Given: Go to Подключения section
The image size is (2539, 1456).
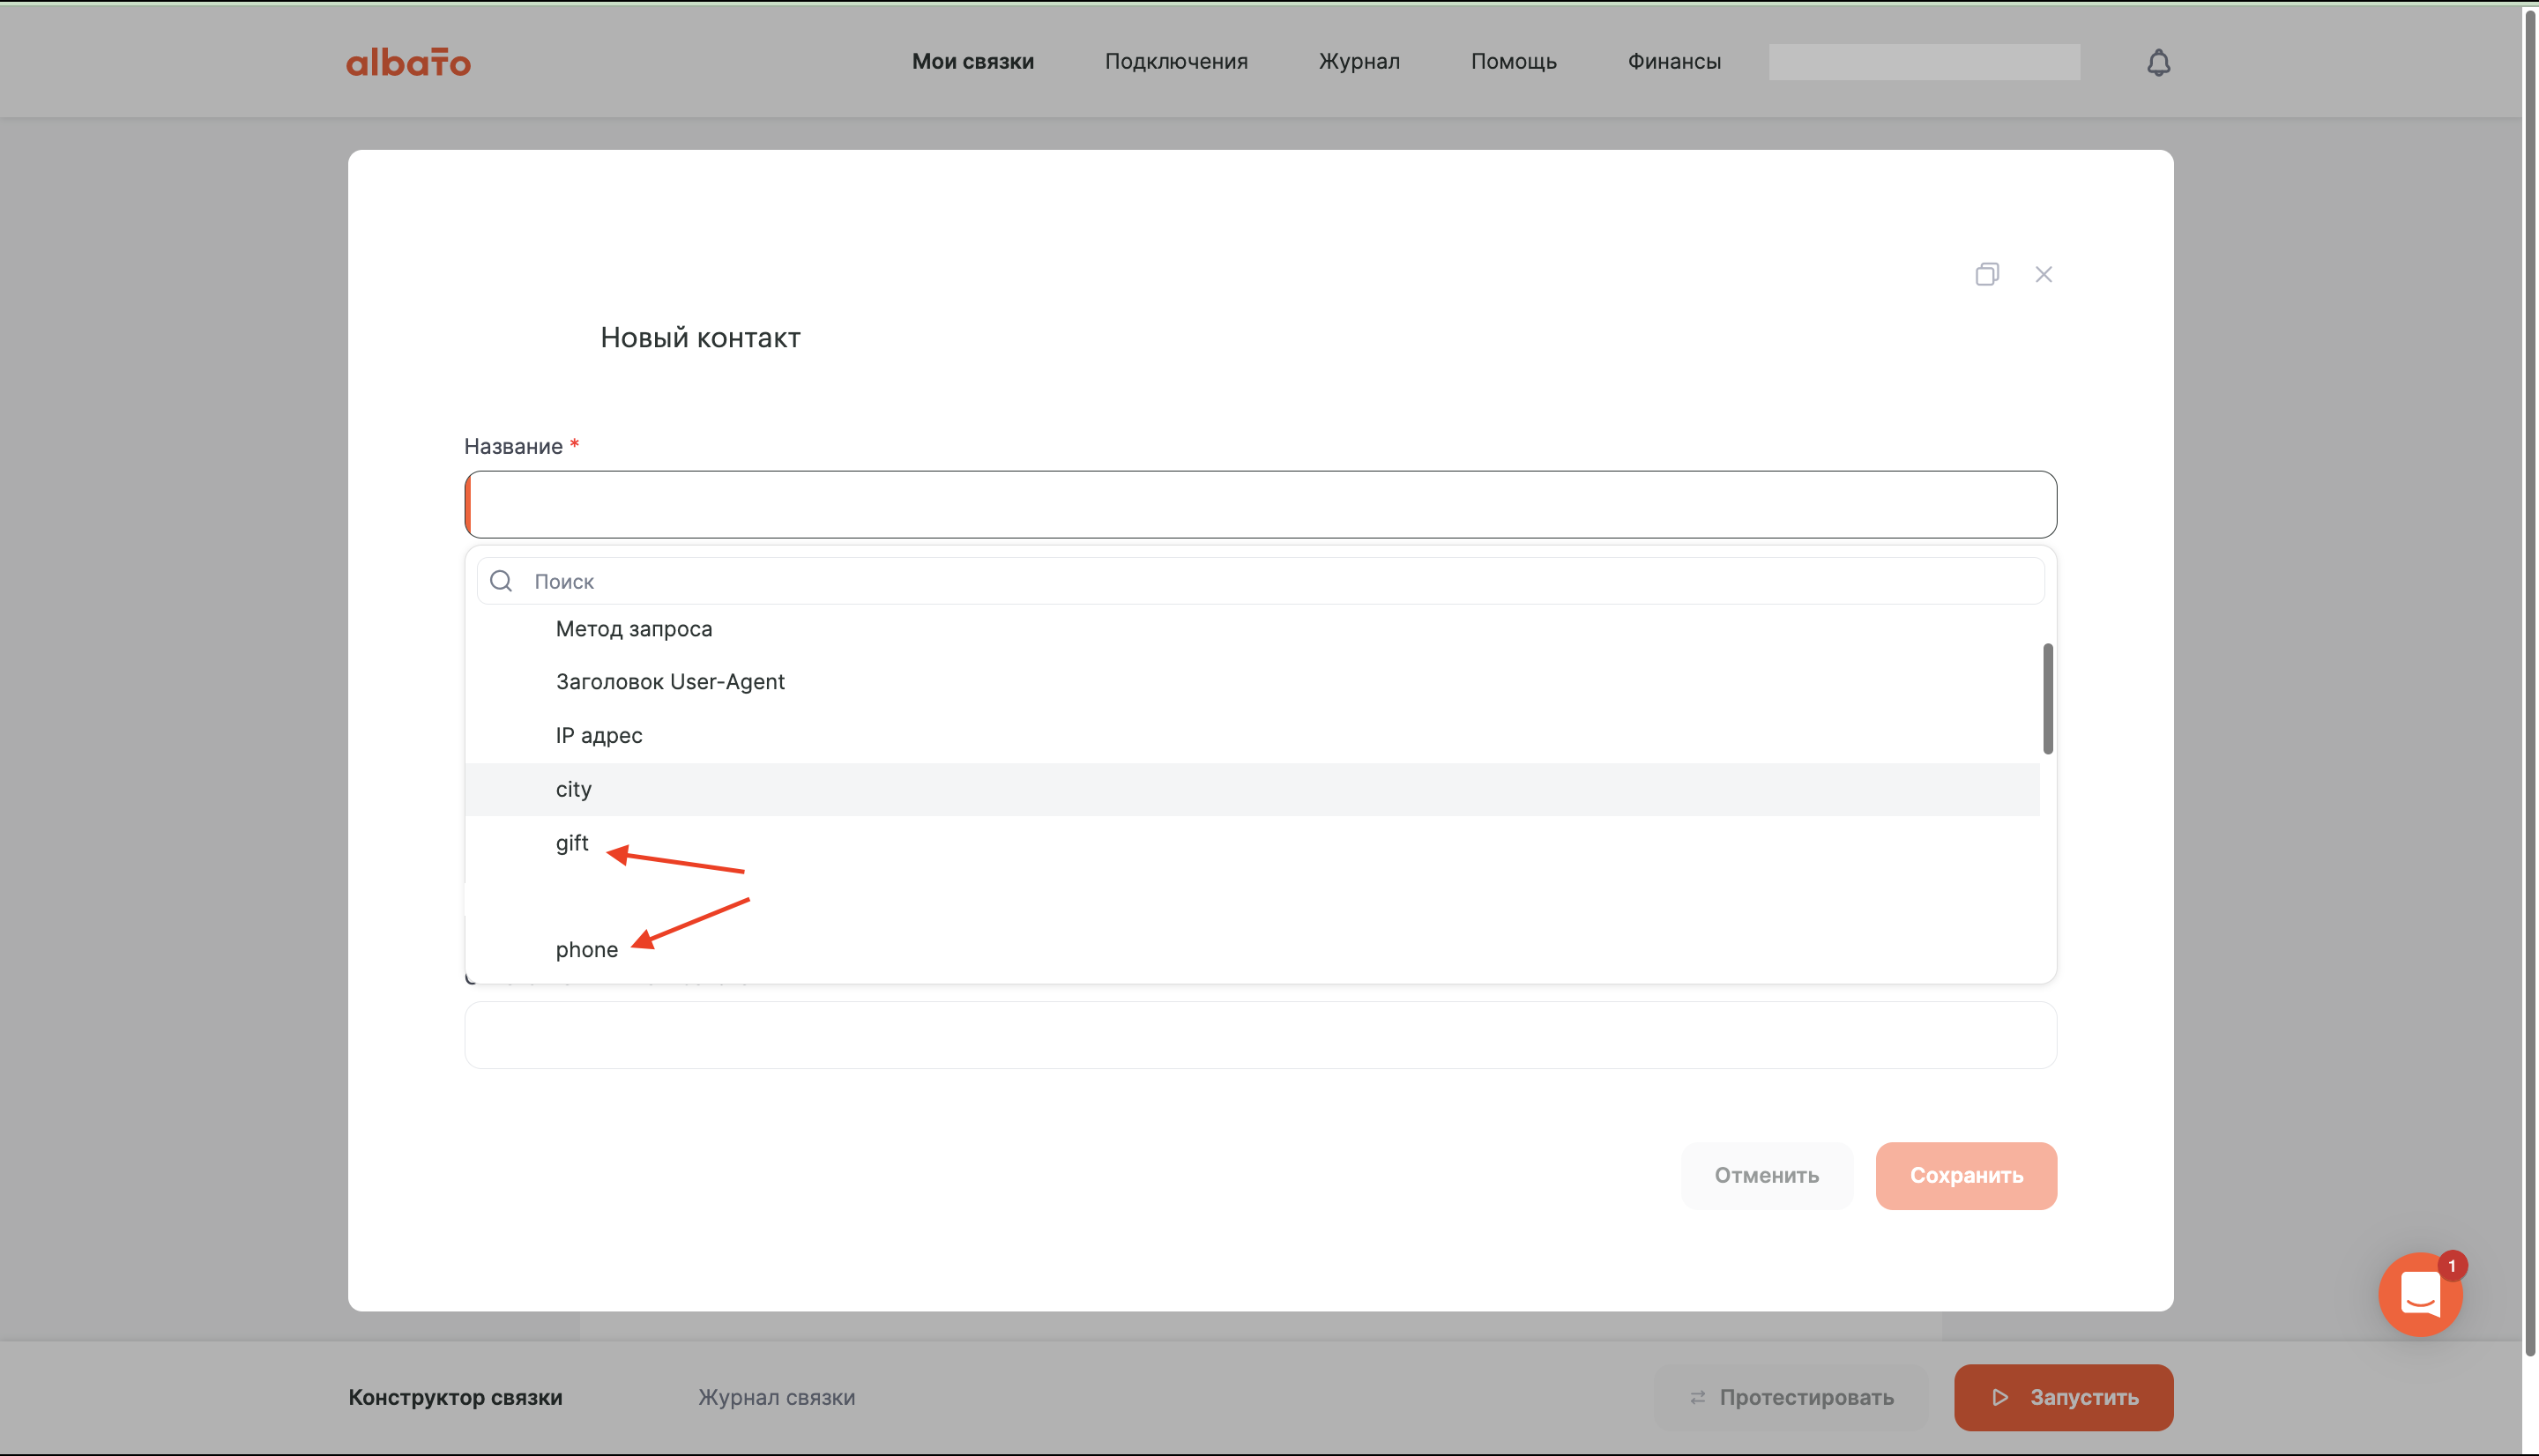Looking at the screenshot, I should 1176,61.
